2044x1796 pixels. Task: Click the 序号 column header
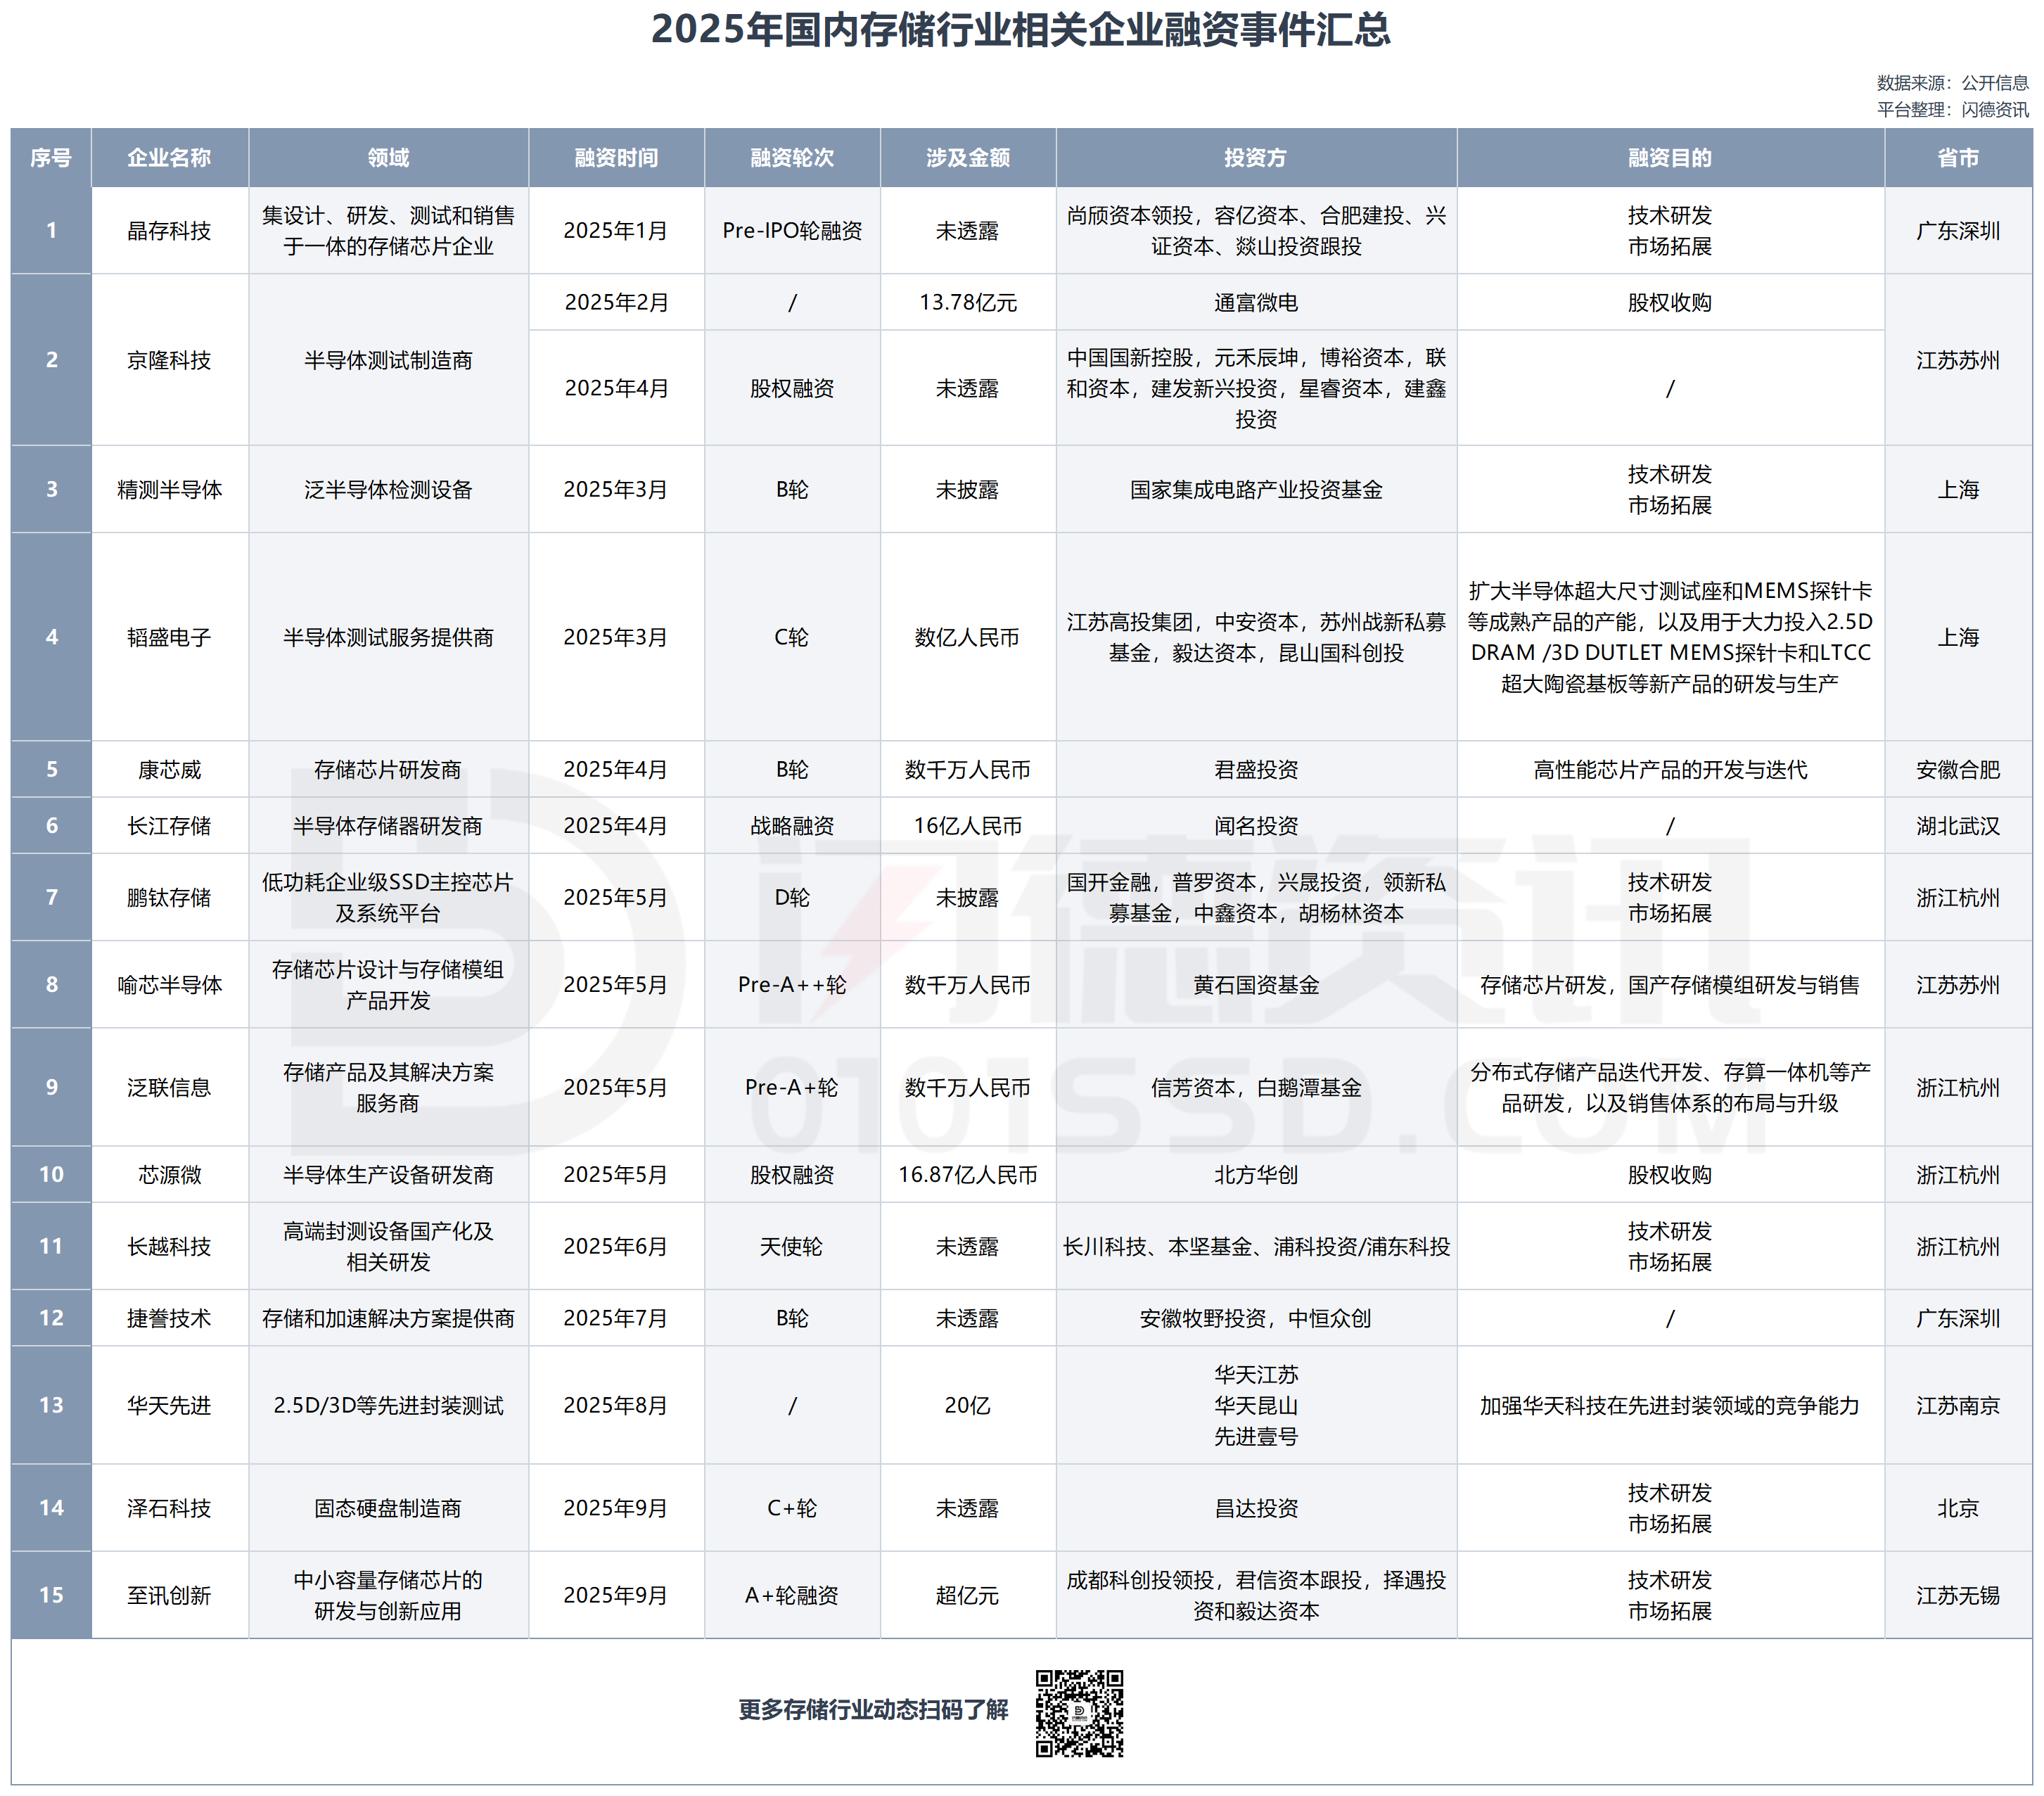pos(51,158)
